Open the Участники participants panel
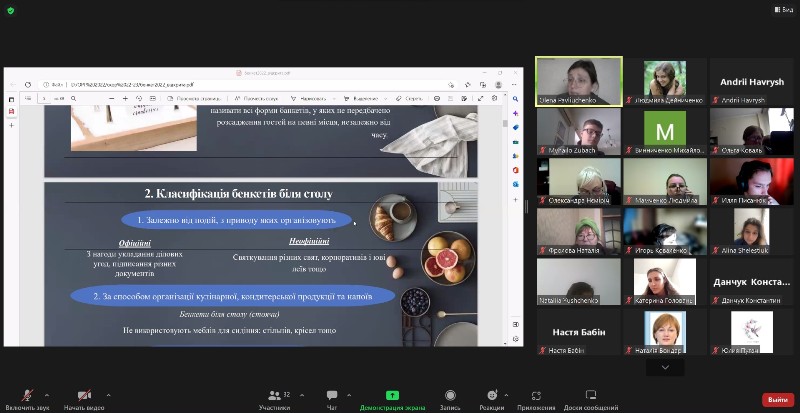This screenshot has width=800, height=413. 274,398
